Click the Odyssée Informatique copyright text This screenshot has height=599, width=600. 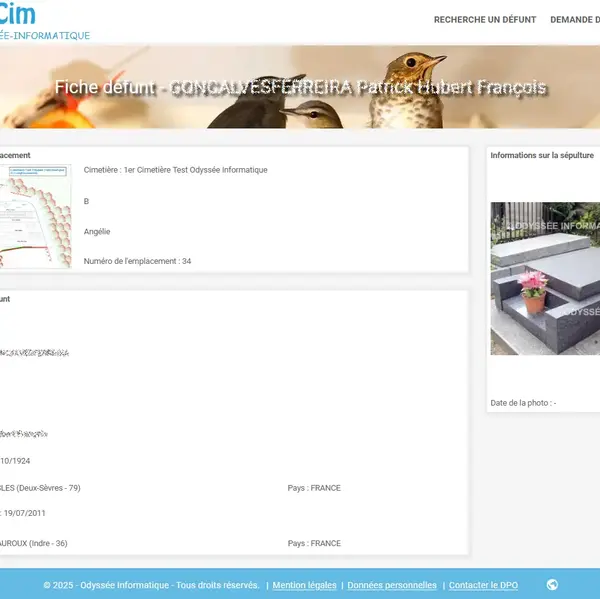(x=151, y=585)
